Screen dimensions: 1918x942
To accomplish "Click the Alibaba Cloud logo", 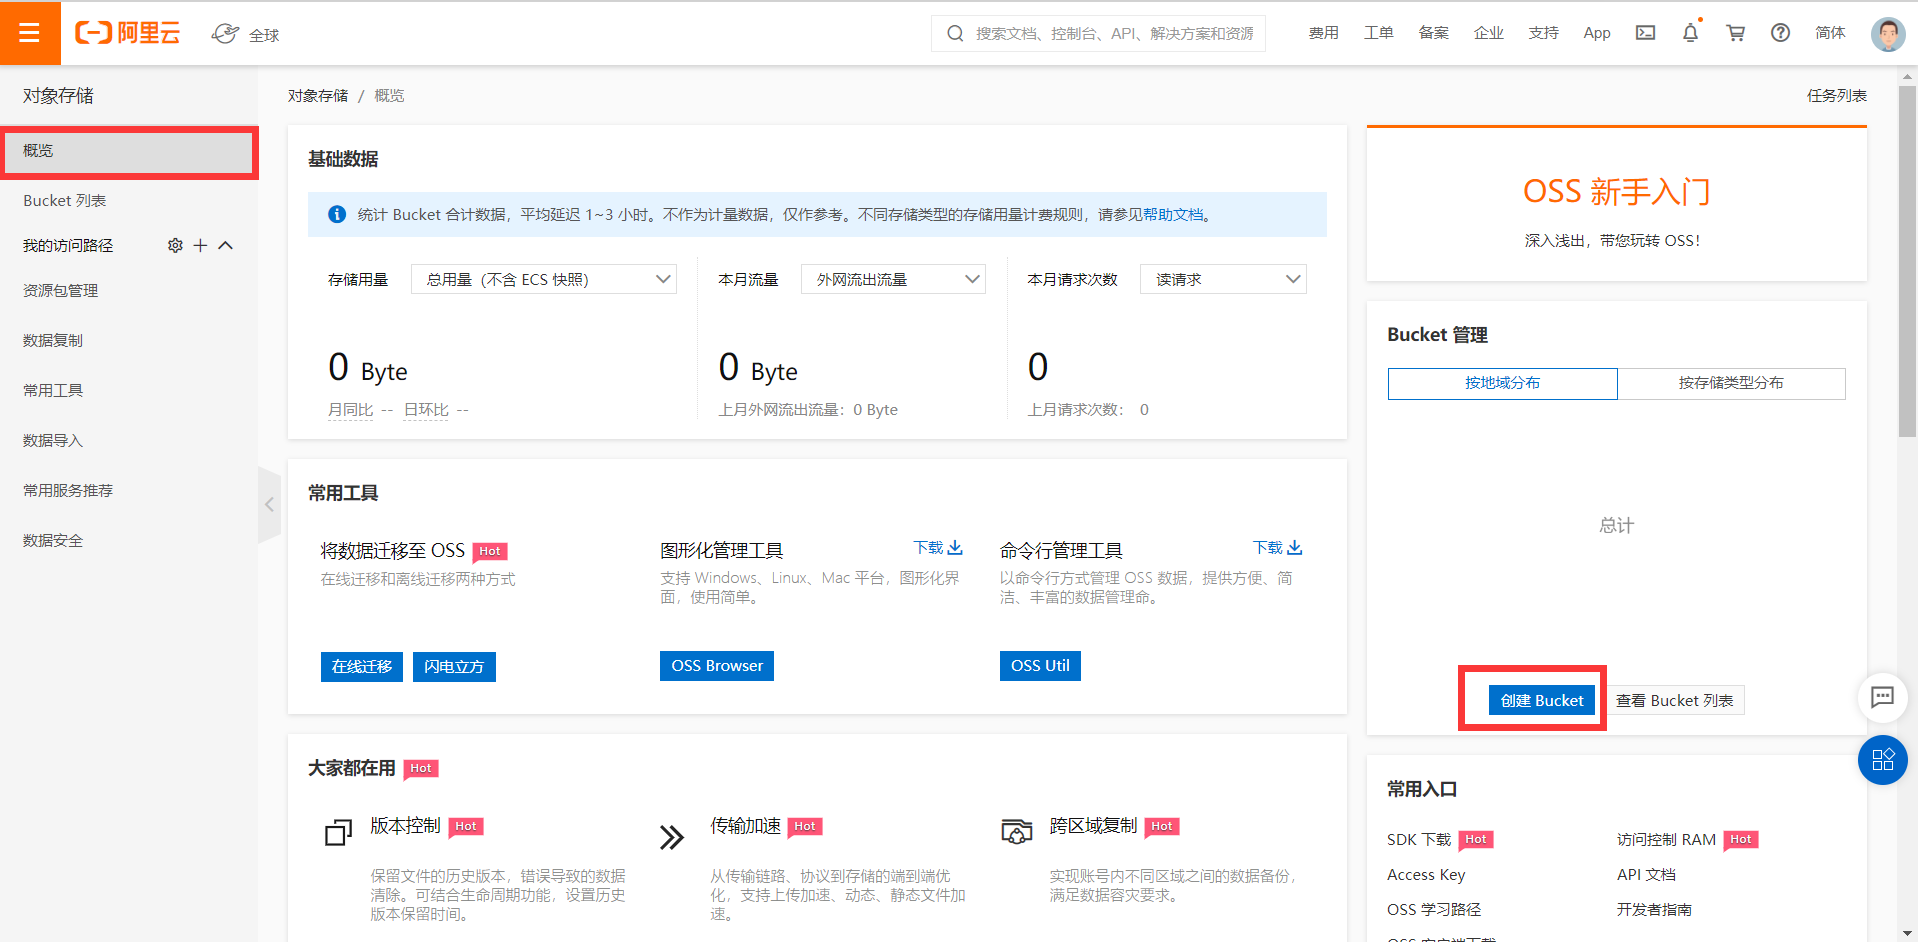I will 128,32.
